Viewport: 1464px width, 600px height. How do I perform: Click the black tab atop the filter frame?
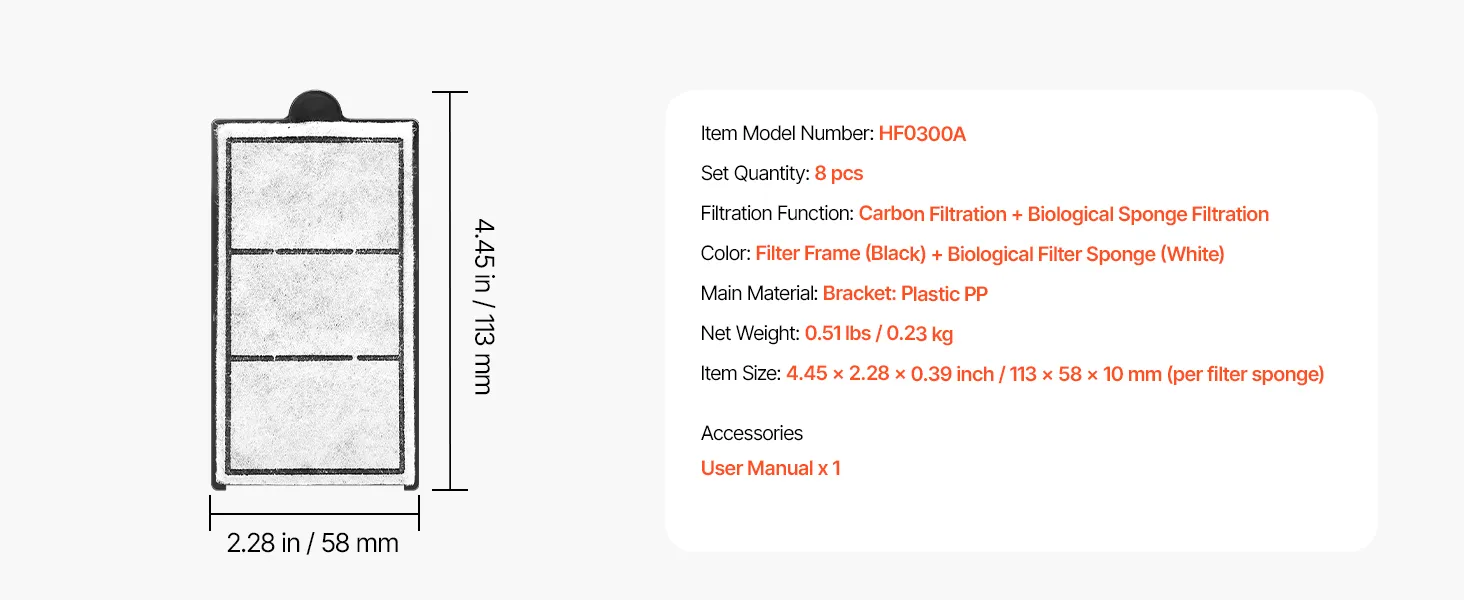[x=314, y=106]
